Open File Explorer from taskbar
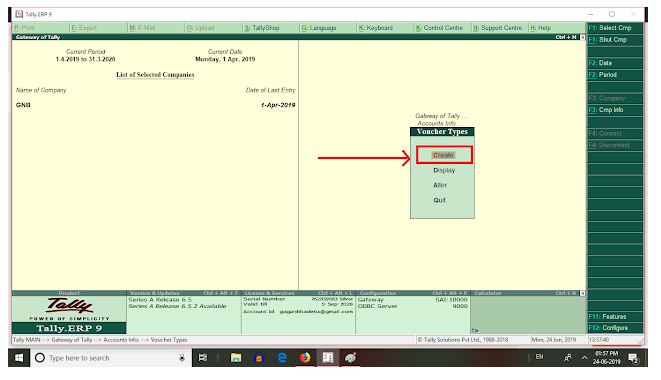 tap(236, 358)
